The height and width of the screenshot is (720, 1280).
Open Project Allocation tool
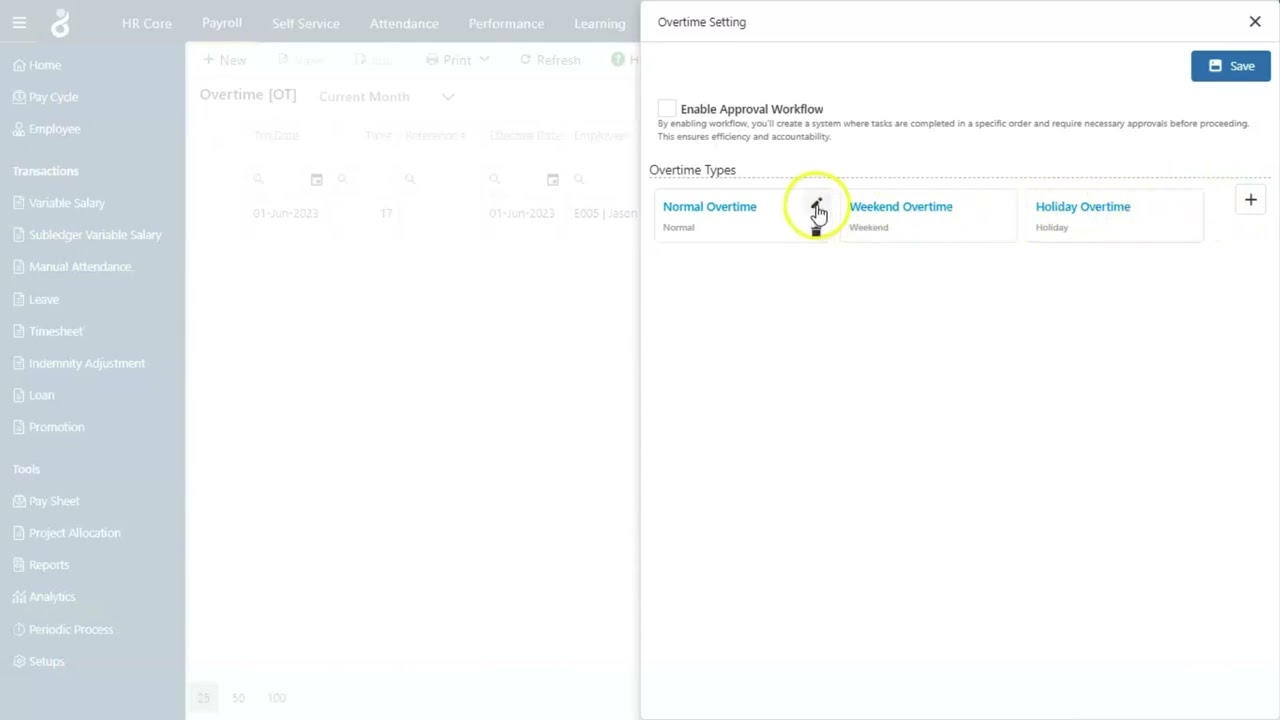coord(67,533)
